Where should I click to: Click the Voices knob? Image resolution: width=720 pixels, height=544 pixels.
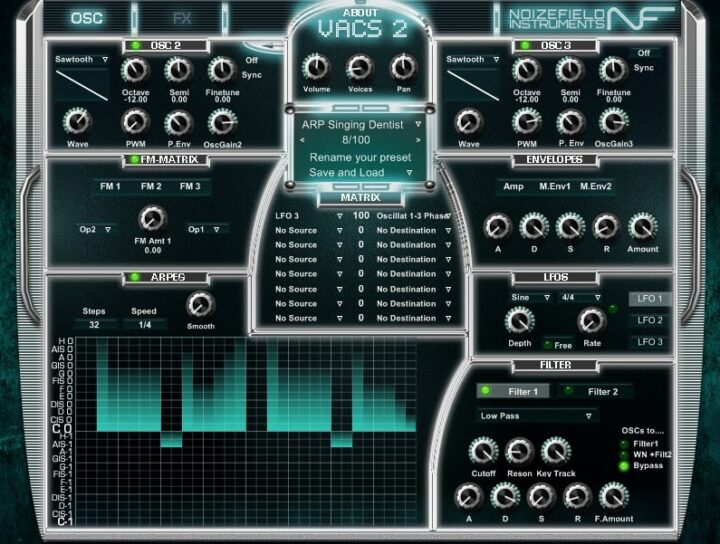(360, 67)
